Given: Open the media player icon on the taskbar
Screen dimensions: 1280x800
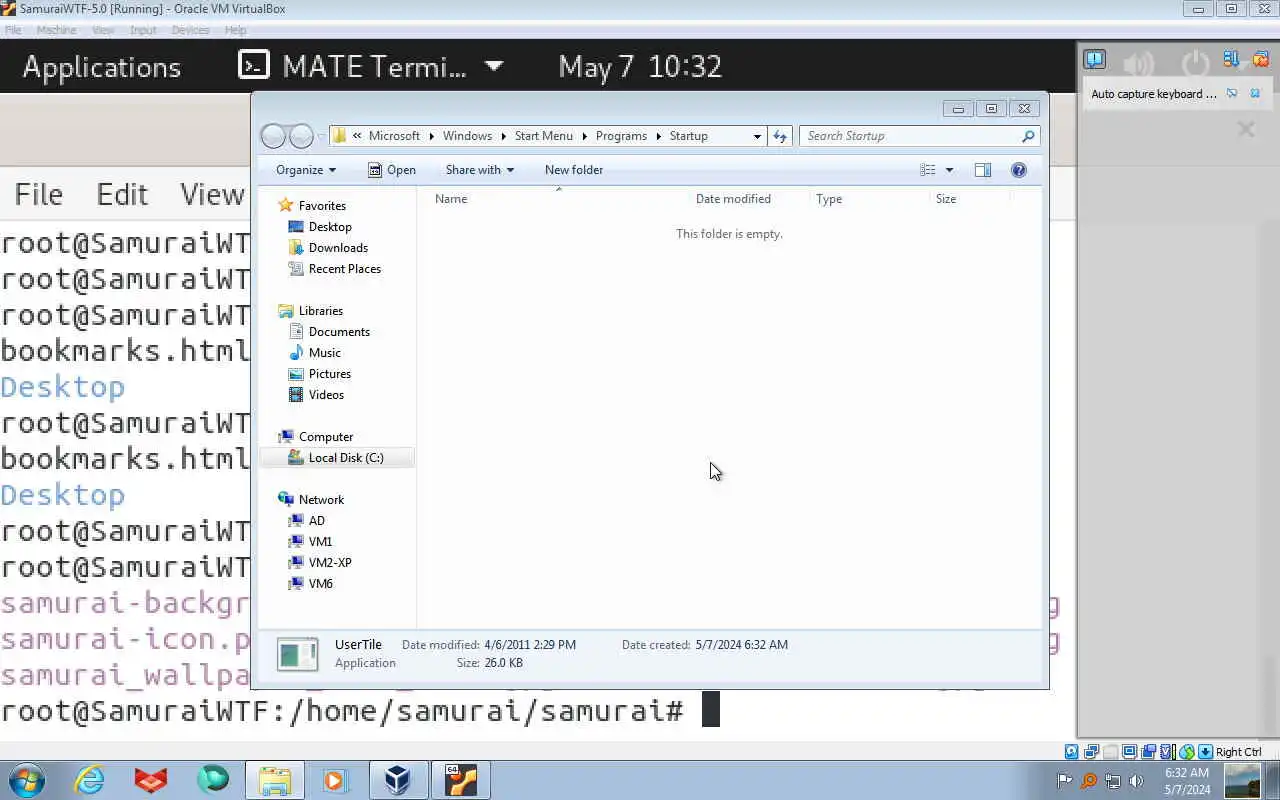Looking at the screenshot, I should [x=334, y=780].
